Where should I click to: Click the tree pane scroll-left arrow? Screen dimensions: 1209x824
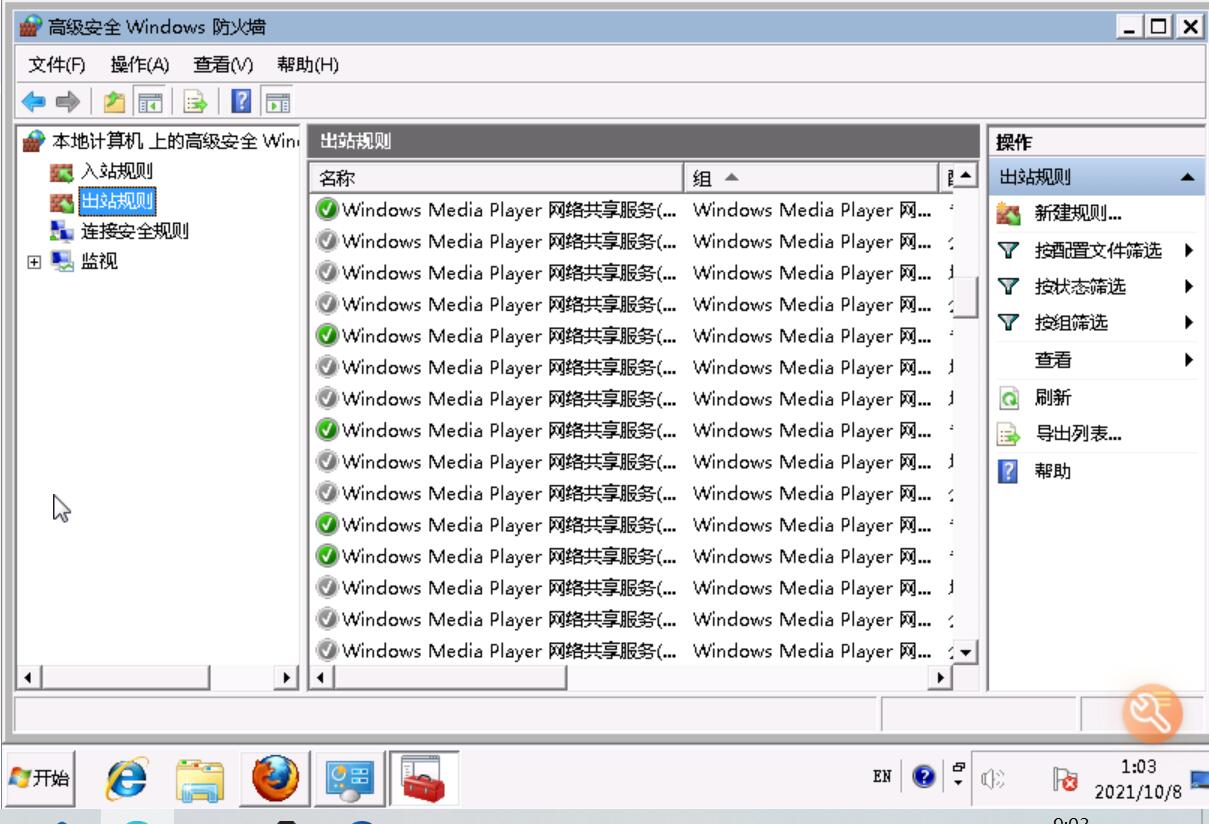29,677
